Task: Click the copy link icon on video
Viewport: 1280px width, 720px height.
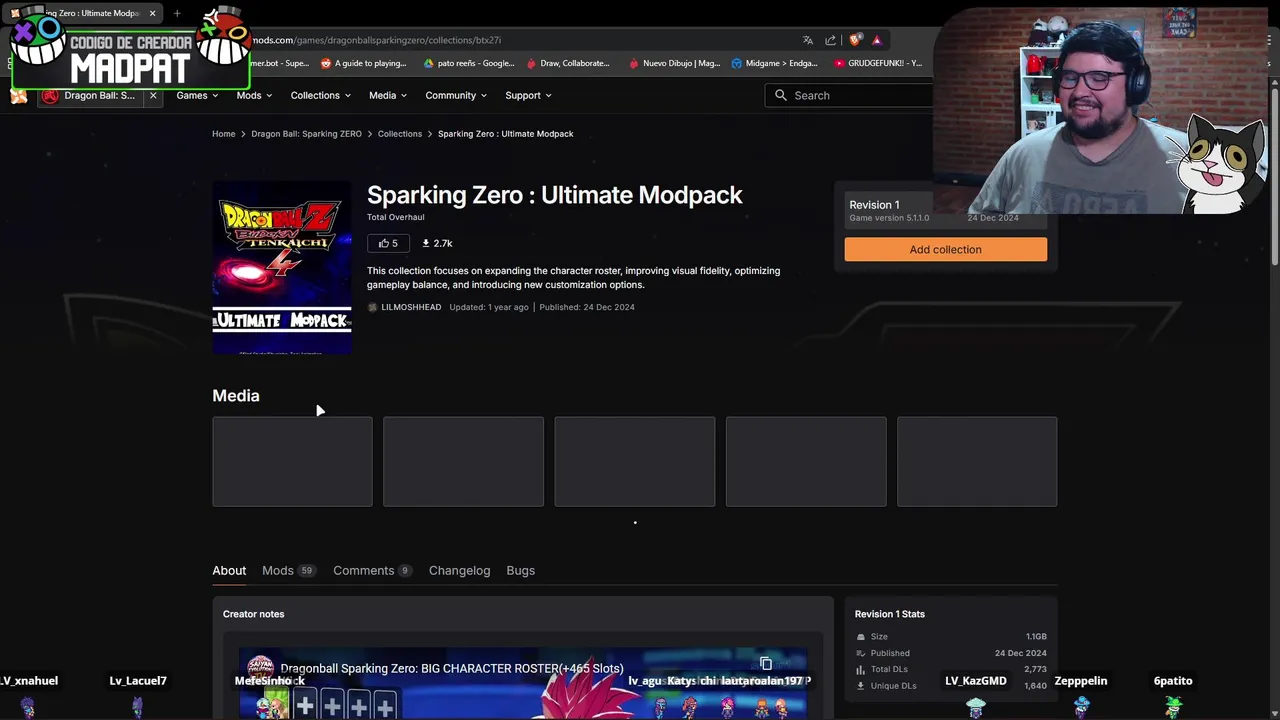Action: (x=766, y=664)
